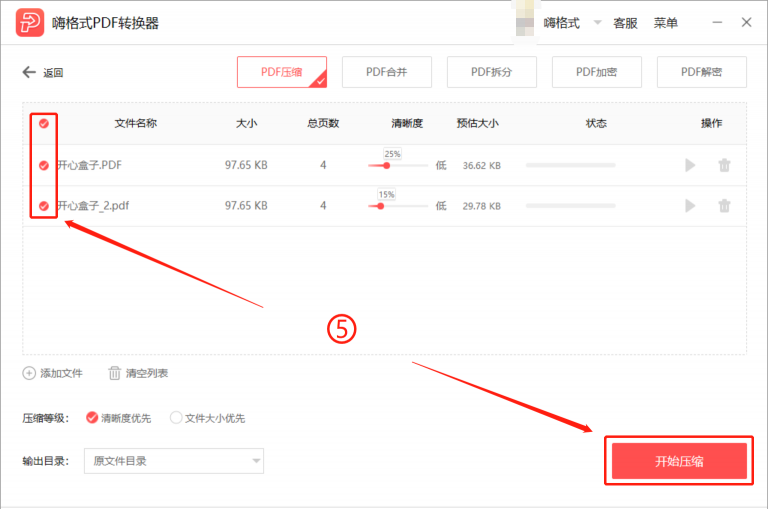Start compressing 开心盒子.PDF with its play icon
768x509 pixels.
pos(690,166)
